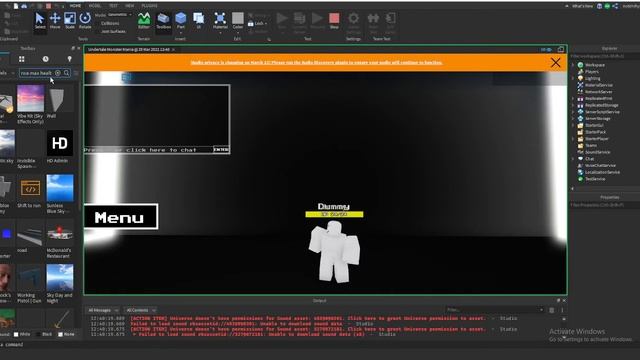Select Lighting in the Explorer tree

592,78
